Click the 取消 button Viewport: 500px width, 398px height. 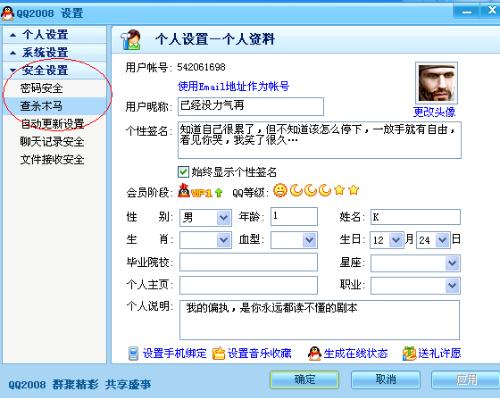click(x=386, y=380)
